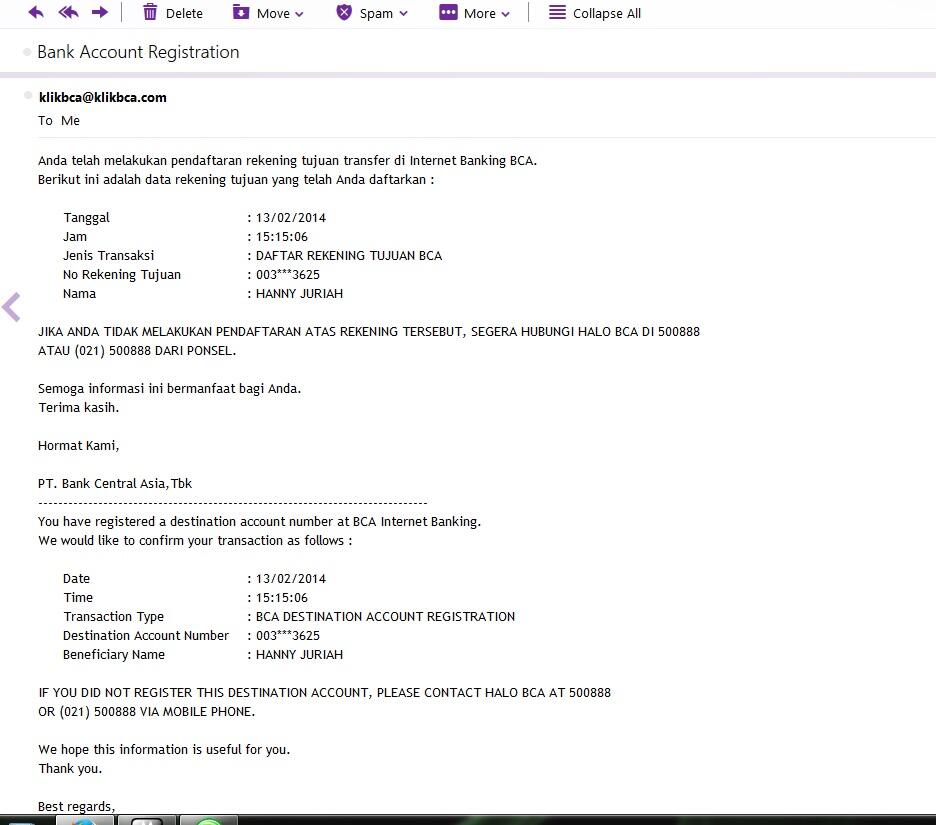This screenshot has width=936, height=825.
Task: Go to previous message with left chevron
Action: tap(11, 307)
